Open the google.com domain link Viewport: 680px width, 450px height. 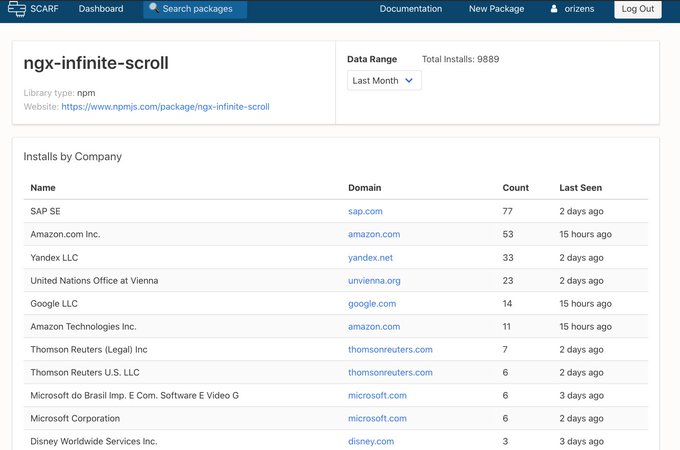click(x=372, y=303)
